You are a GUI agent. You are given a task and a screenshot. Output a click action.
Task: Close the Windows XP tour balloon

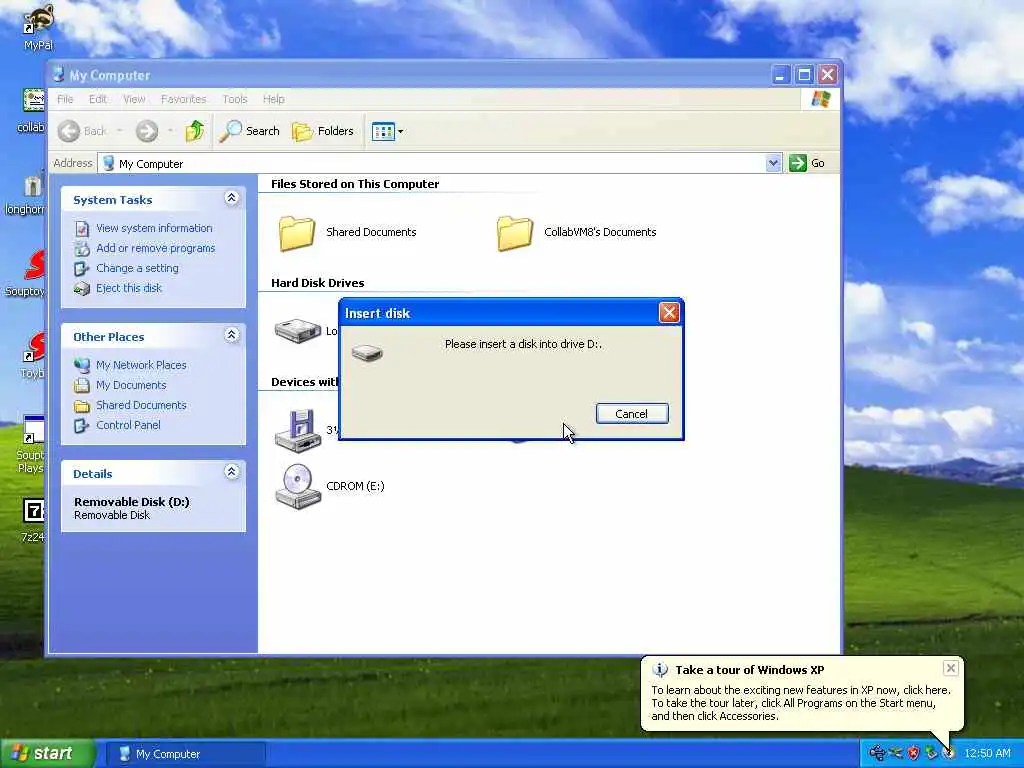[951, 667]
